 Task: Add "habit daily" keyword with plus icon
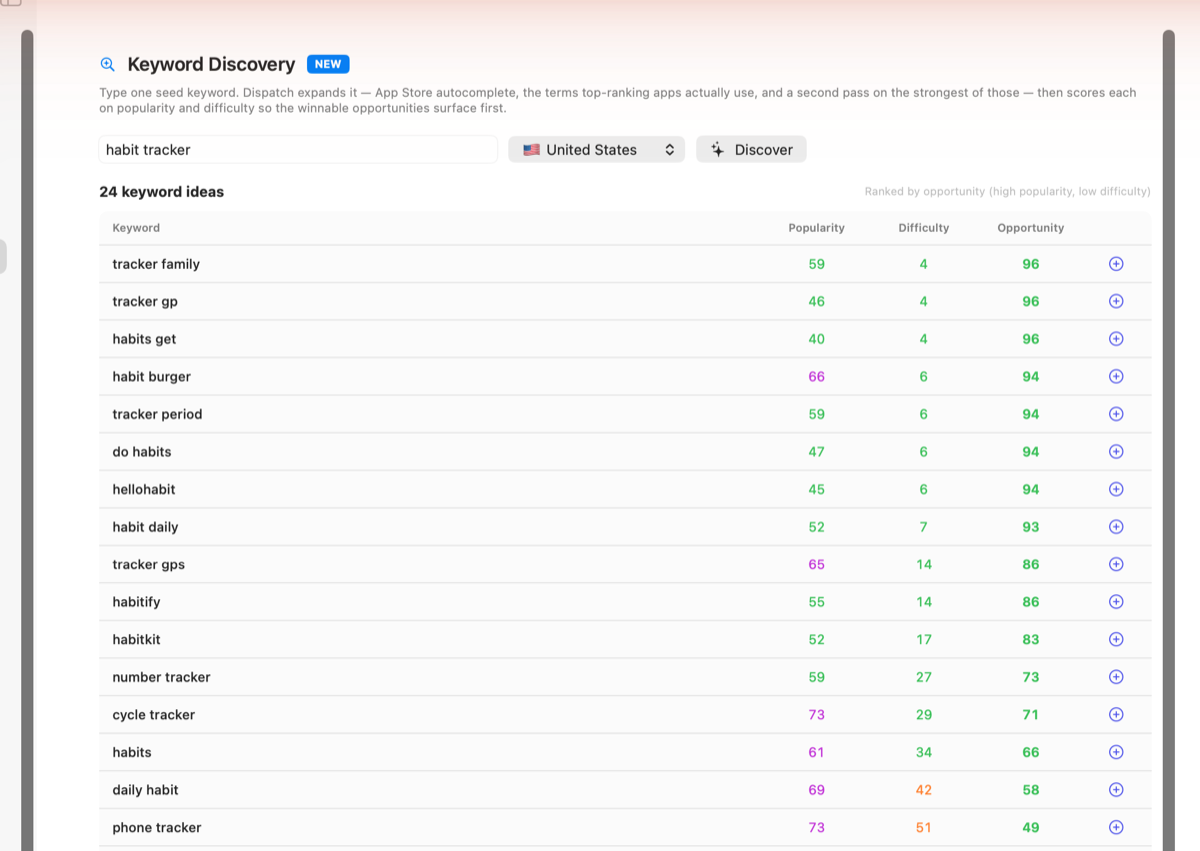coord(1116,526)
